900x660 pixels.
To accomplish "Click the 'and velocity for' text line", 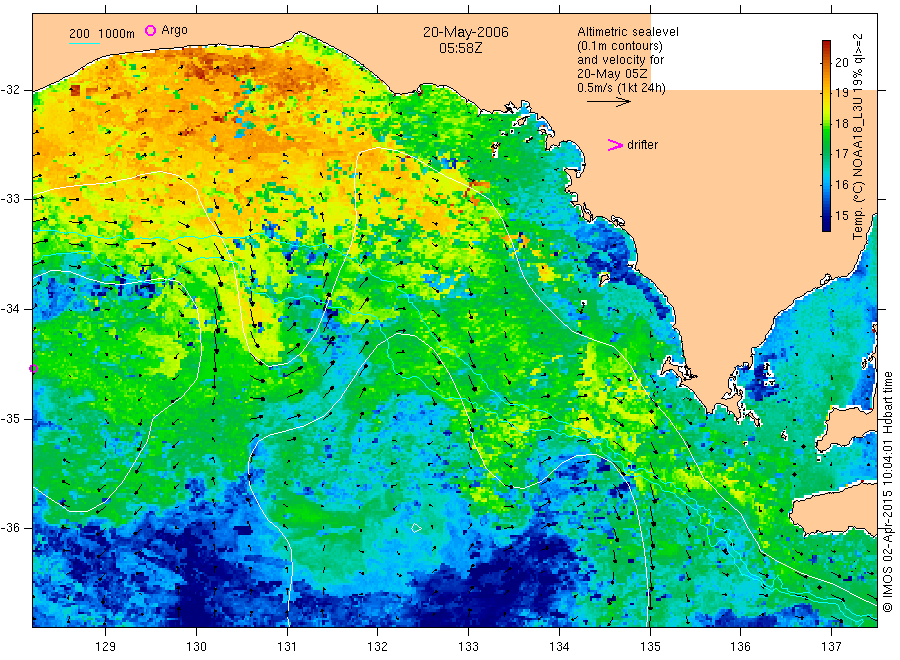I will (620, 60).
